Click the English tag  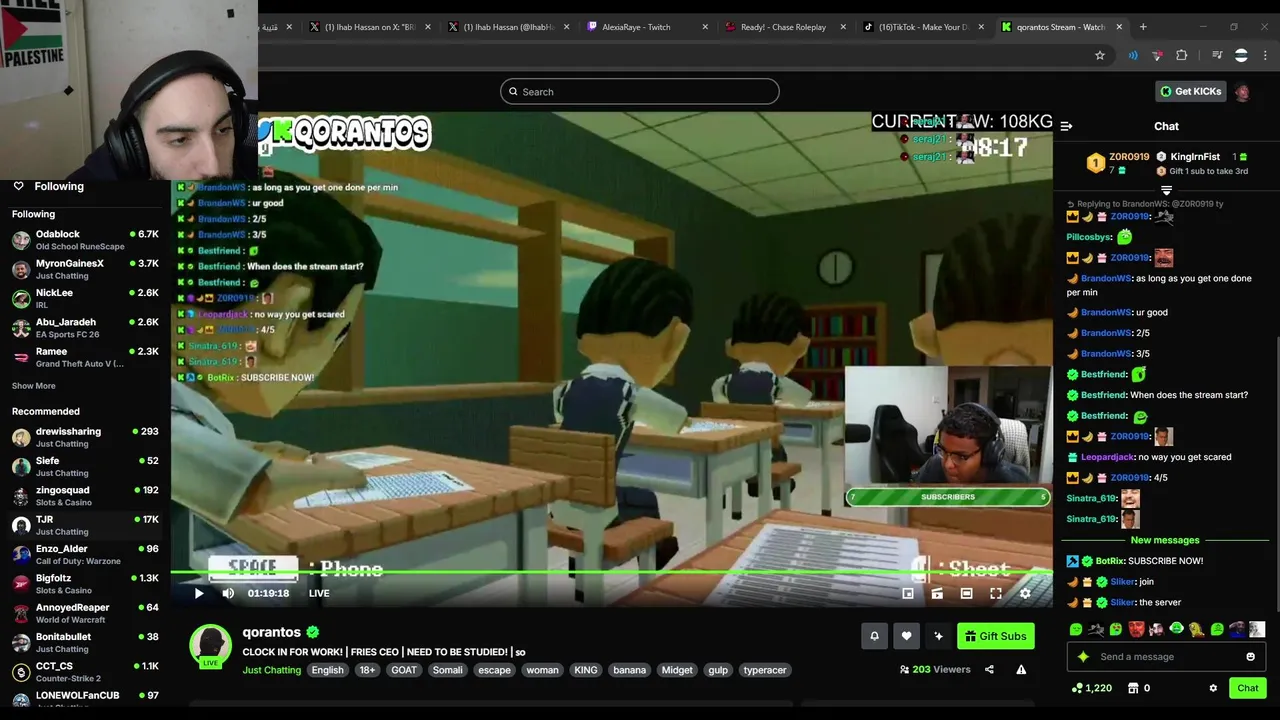[x=327, y=670]
